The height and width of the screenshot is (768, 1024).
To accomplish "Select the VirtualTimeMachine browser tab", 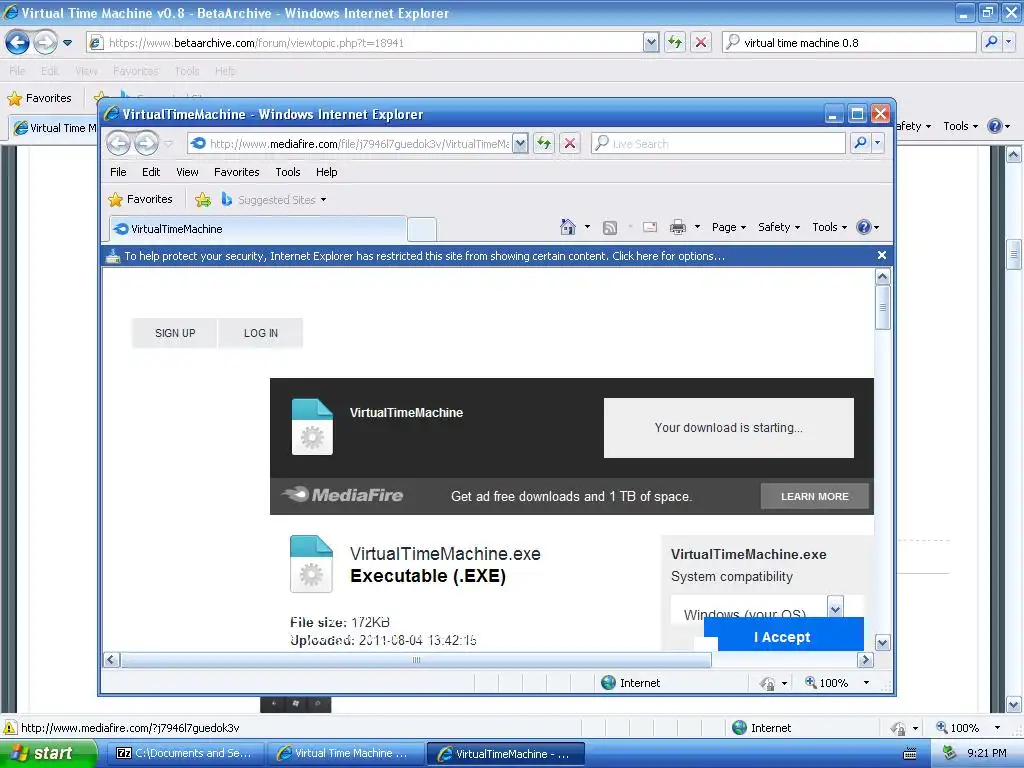I will click(x=258, y=229).
